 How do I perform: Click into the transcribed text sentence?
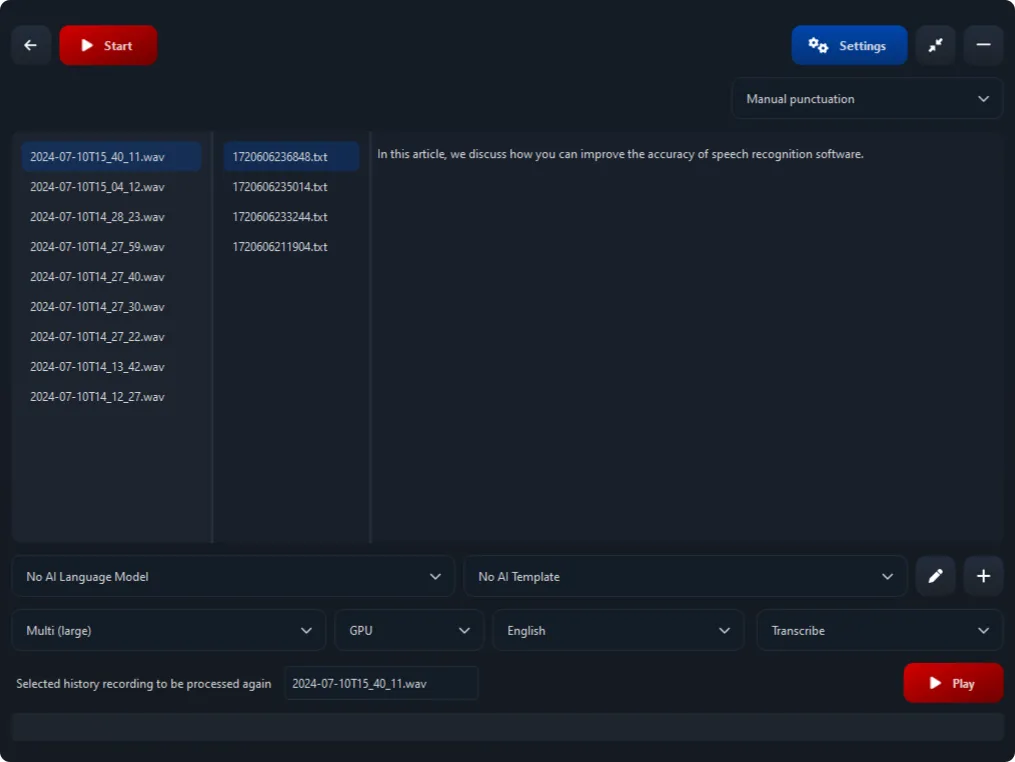(x=620, y=154)
